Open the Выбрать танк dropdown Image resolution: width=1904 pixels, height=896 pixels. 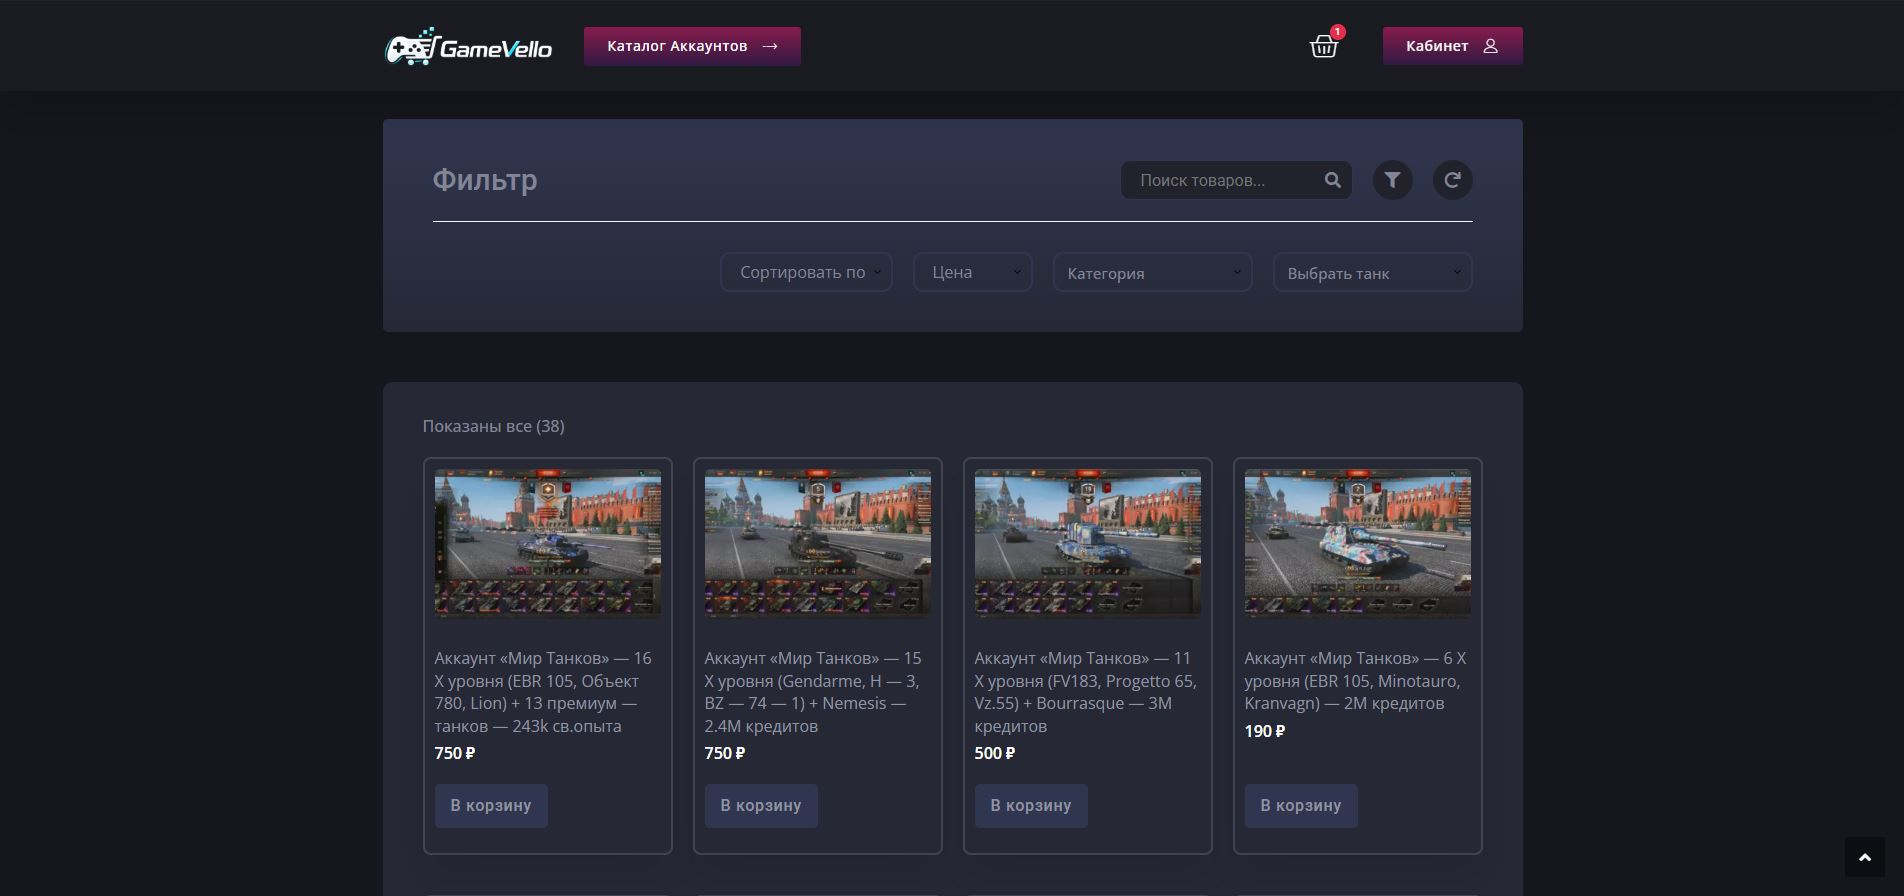pyautogui.click(x=1373, y=272)
